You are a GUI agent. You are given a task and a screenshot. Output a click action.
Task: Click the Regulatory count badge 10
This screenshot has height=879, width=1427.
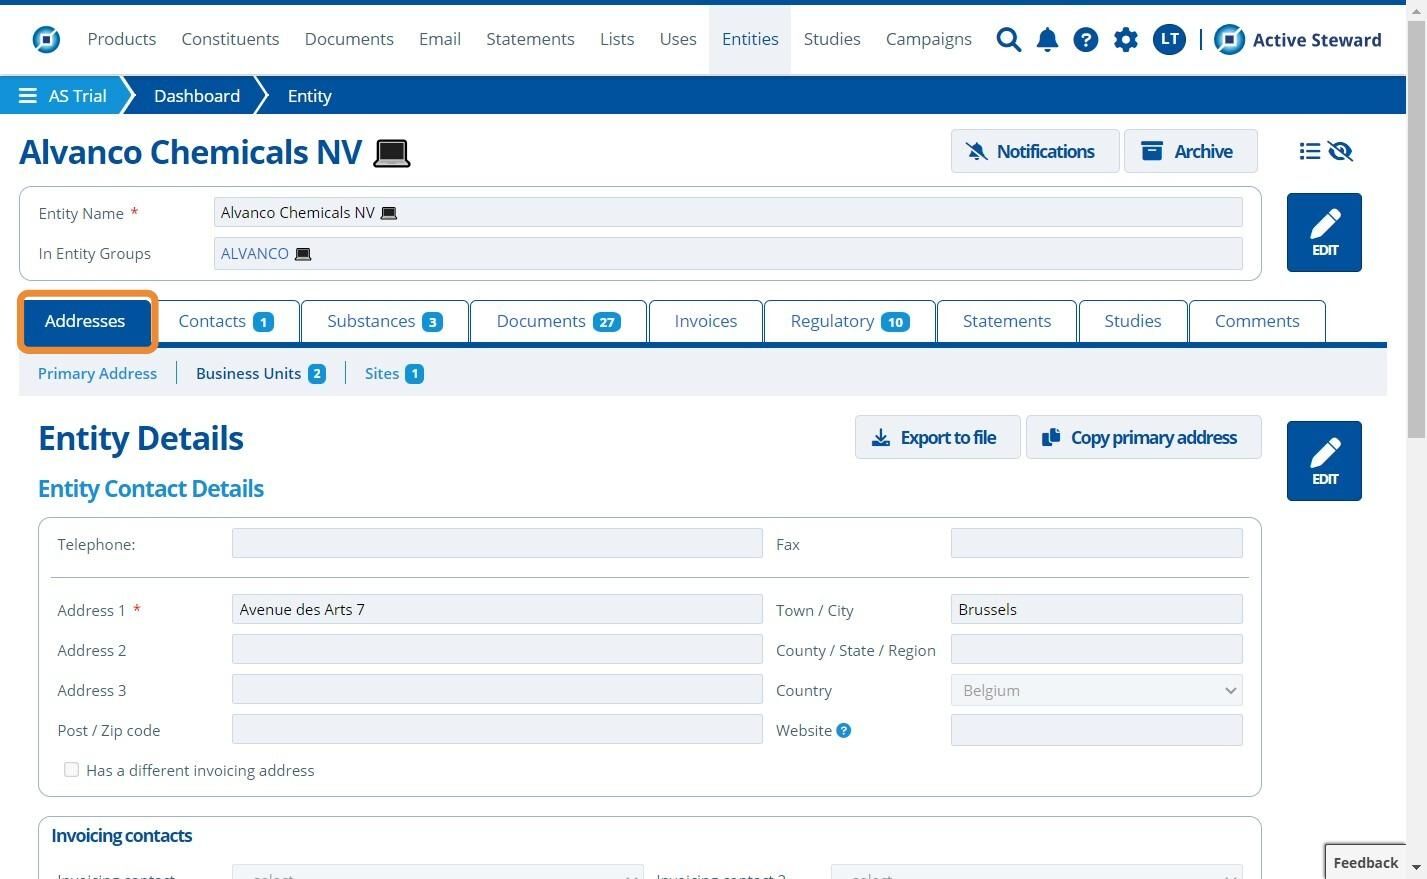895,322
